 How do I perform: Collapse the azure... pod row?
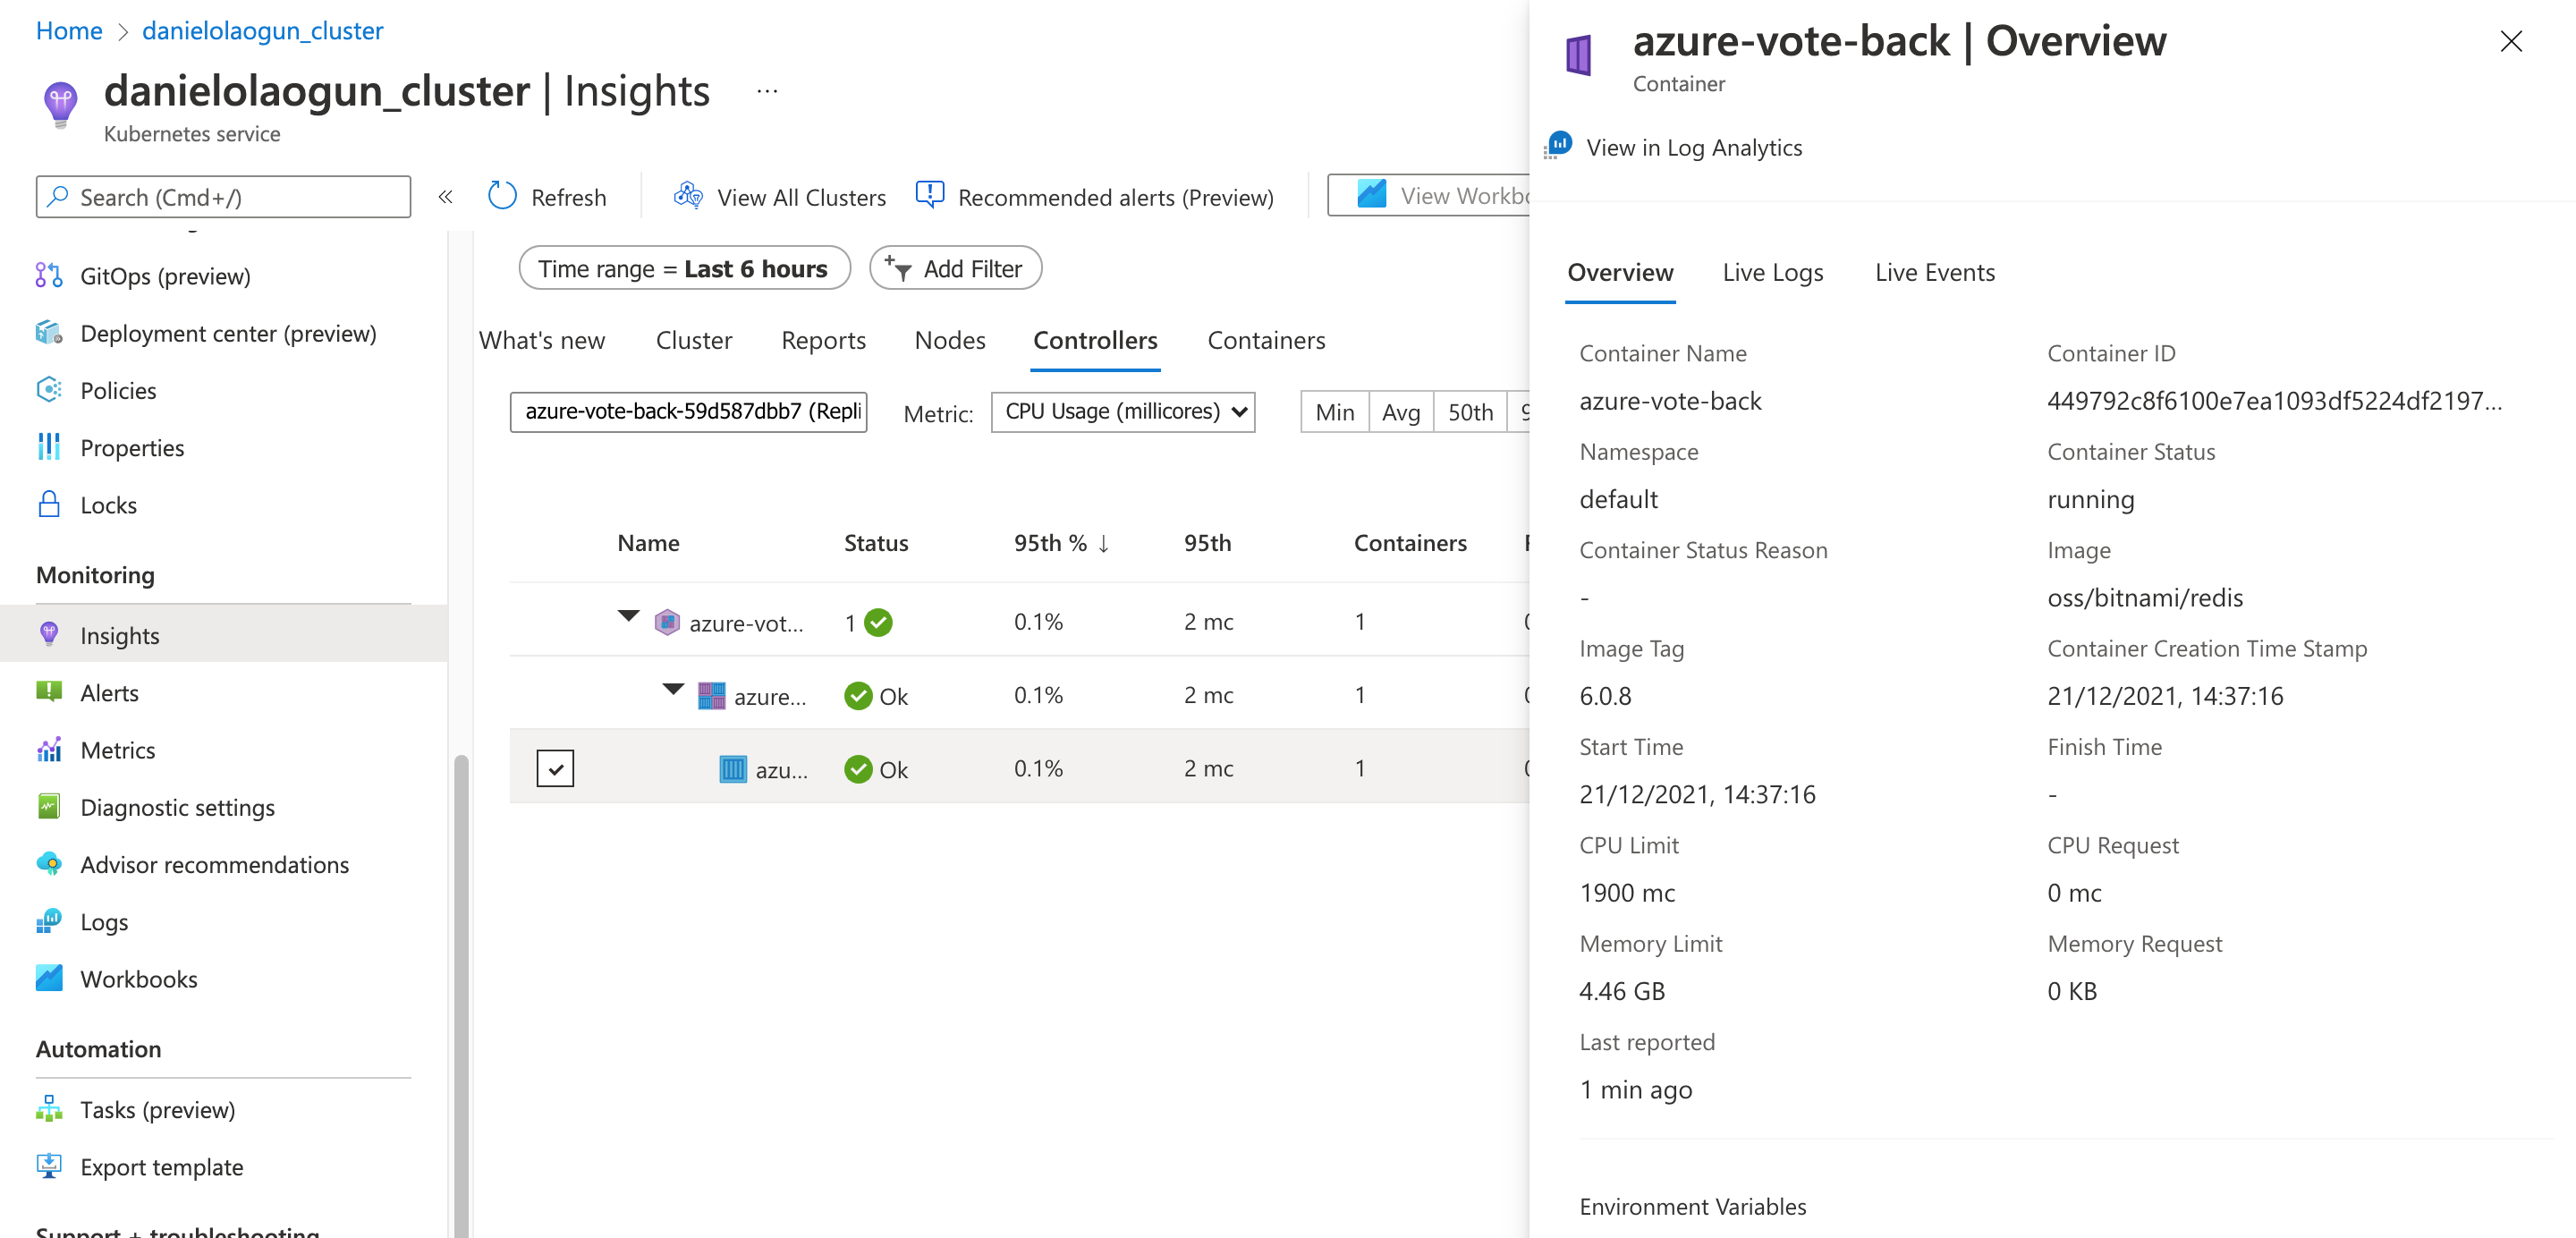click(x=673, y=690)
